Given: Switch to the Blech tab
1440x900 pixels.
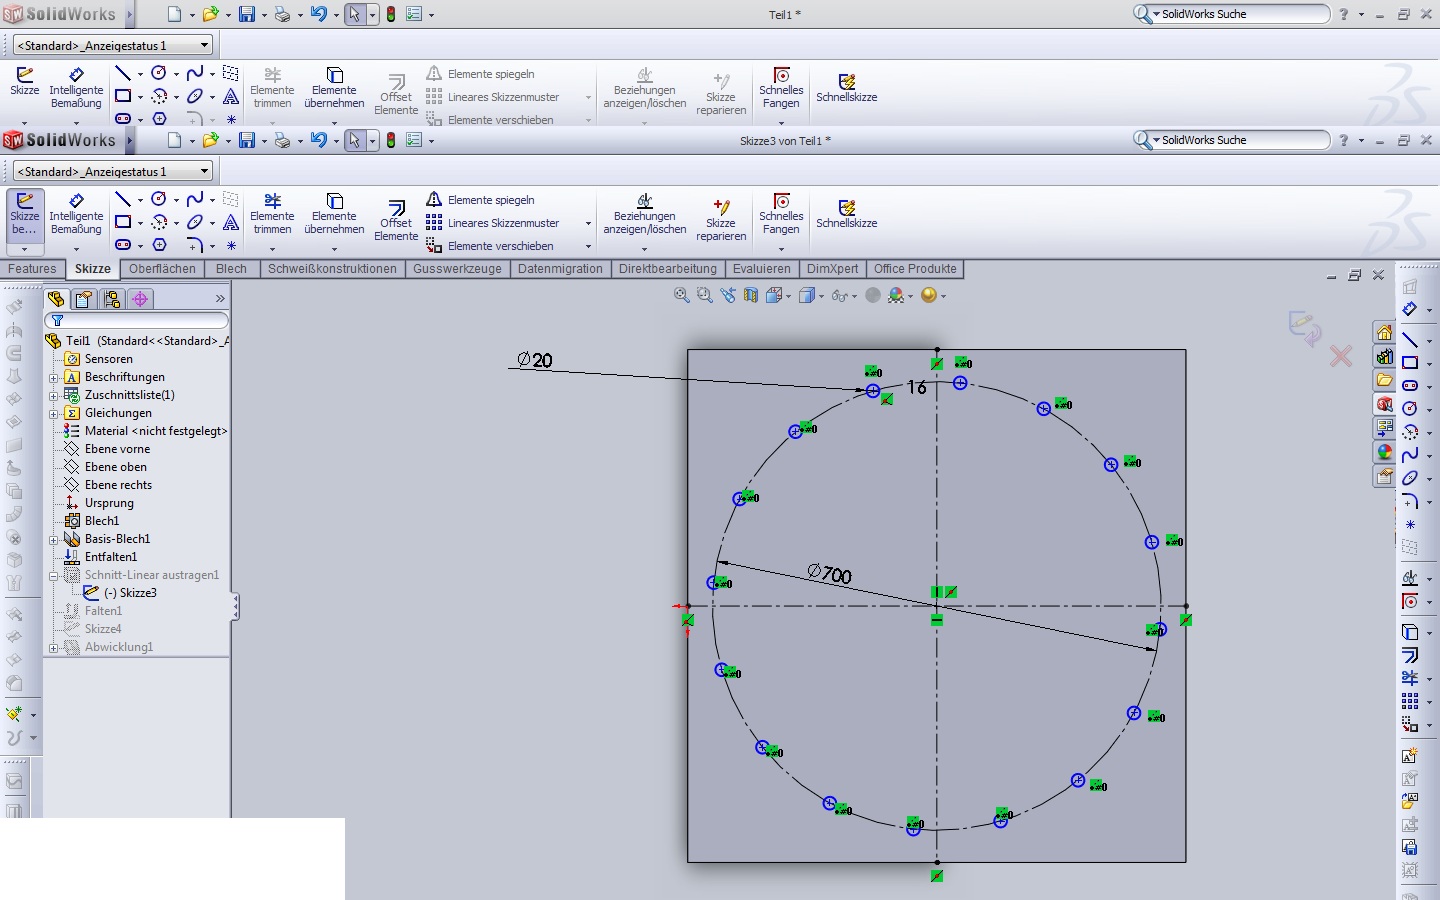Looking at the screenshot, I should click(x=231, y=269).
